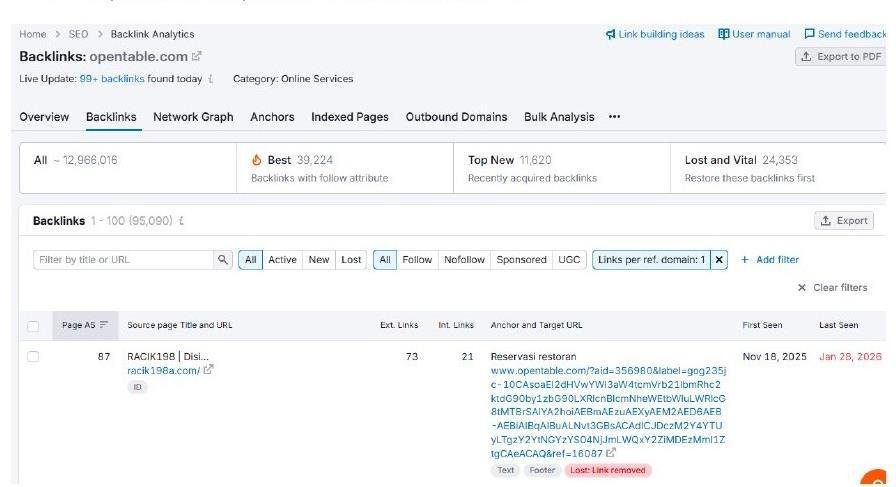Click the Nov 18, 2025 first seen date

click(774, 357)
